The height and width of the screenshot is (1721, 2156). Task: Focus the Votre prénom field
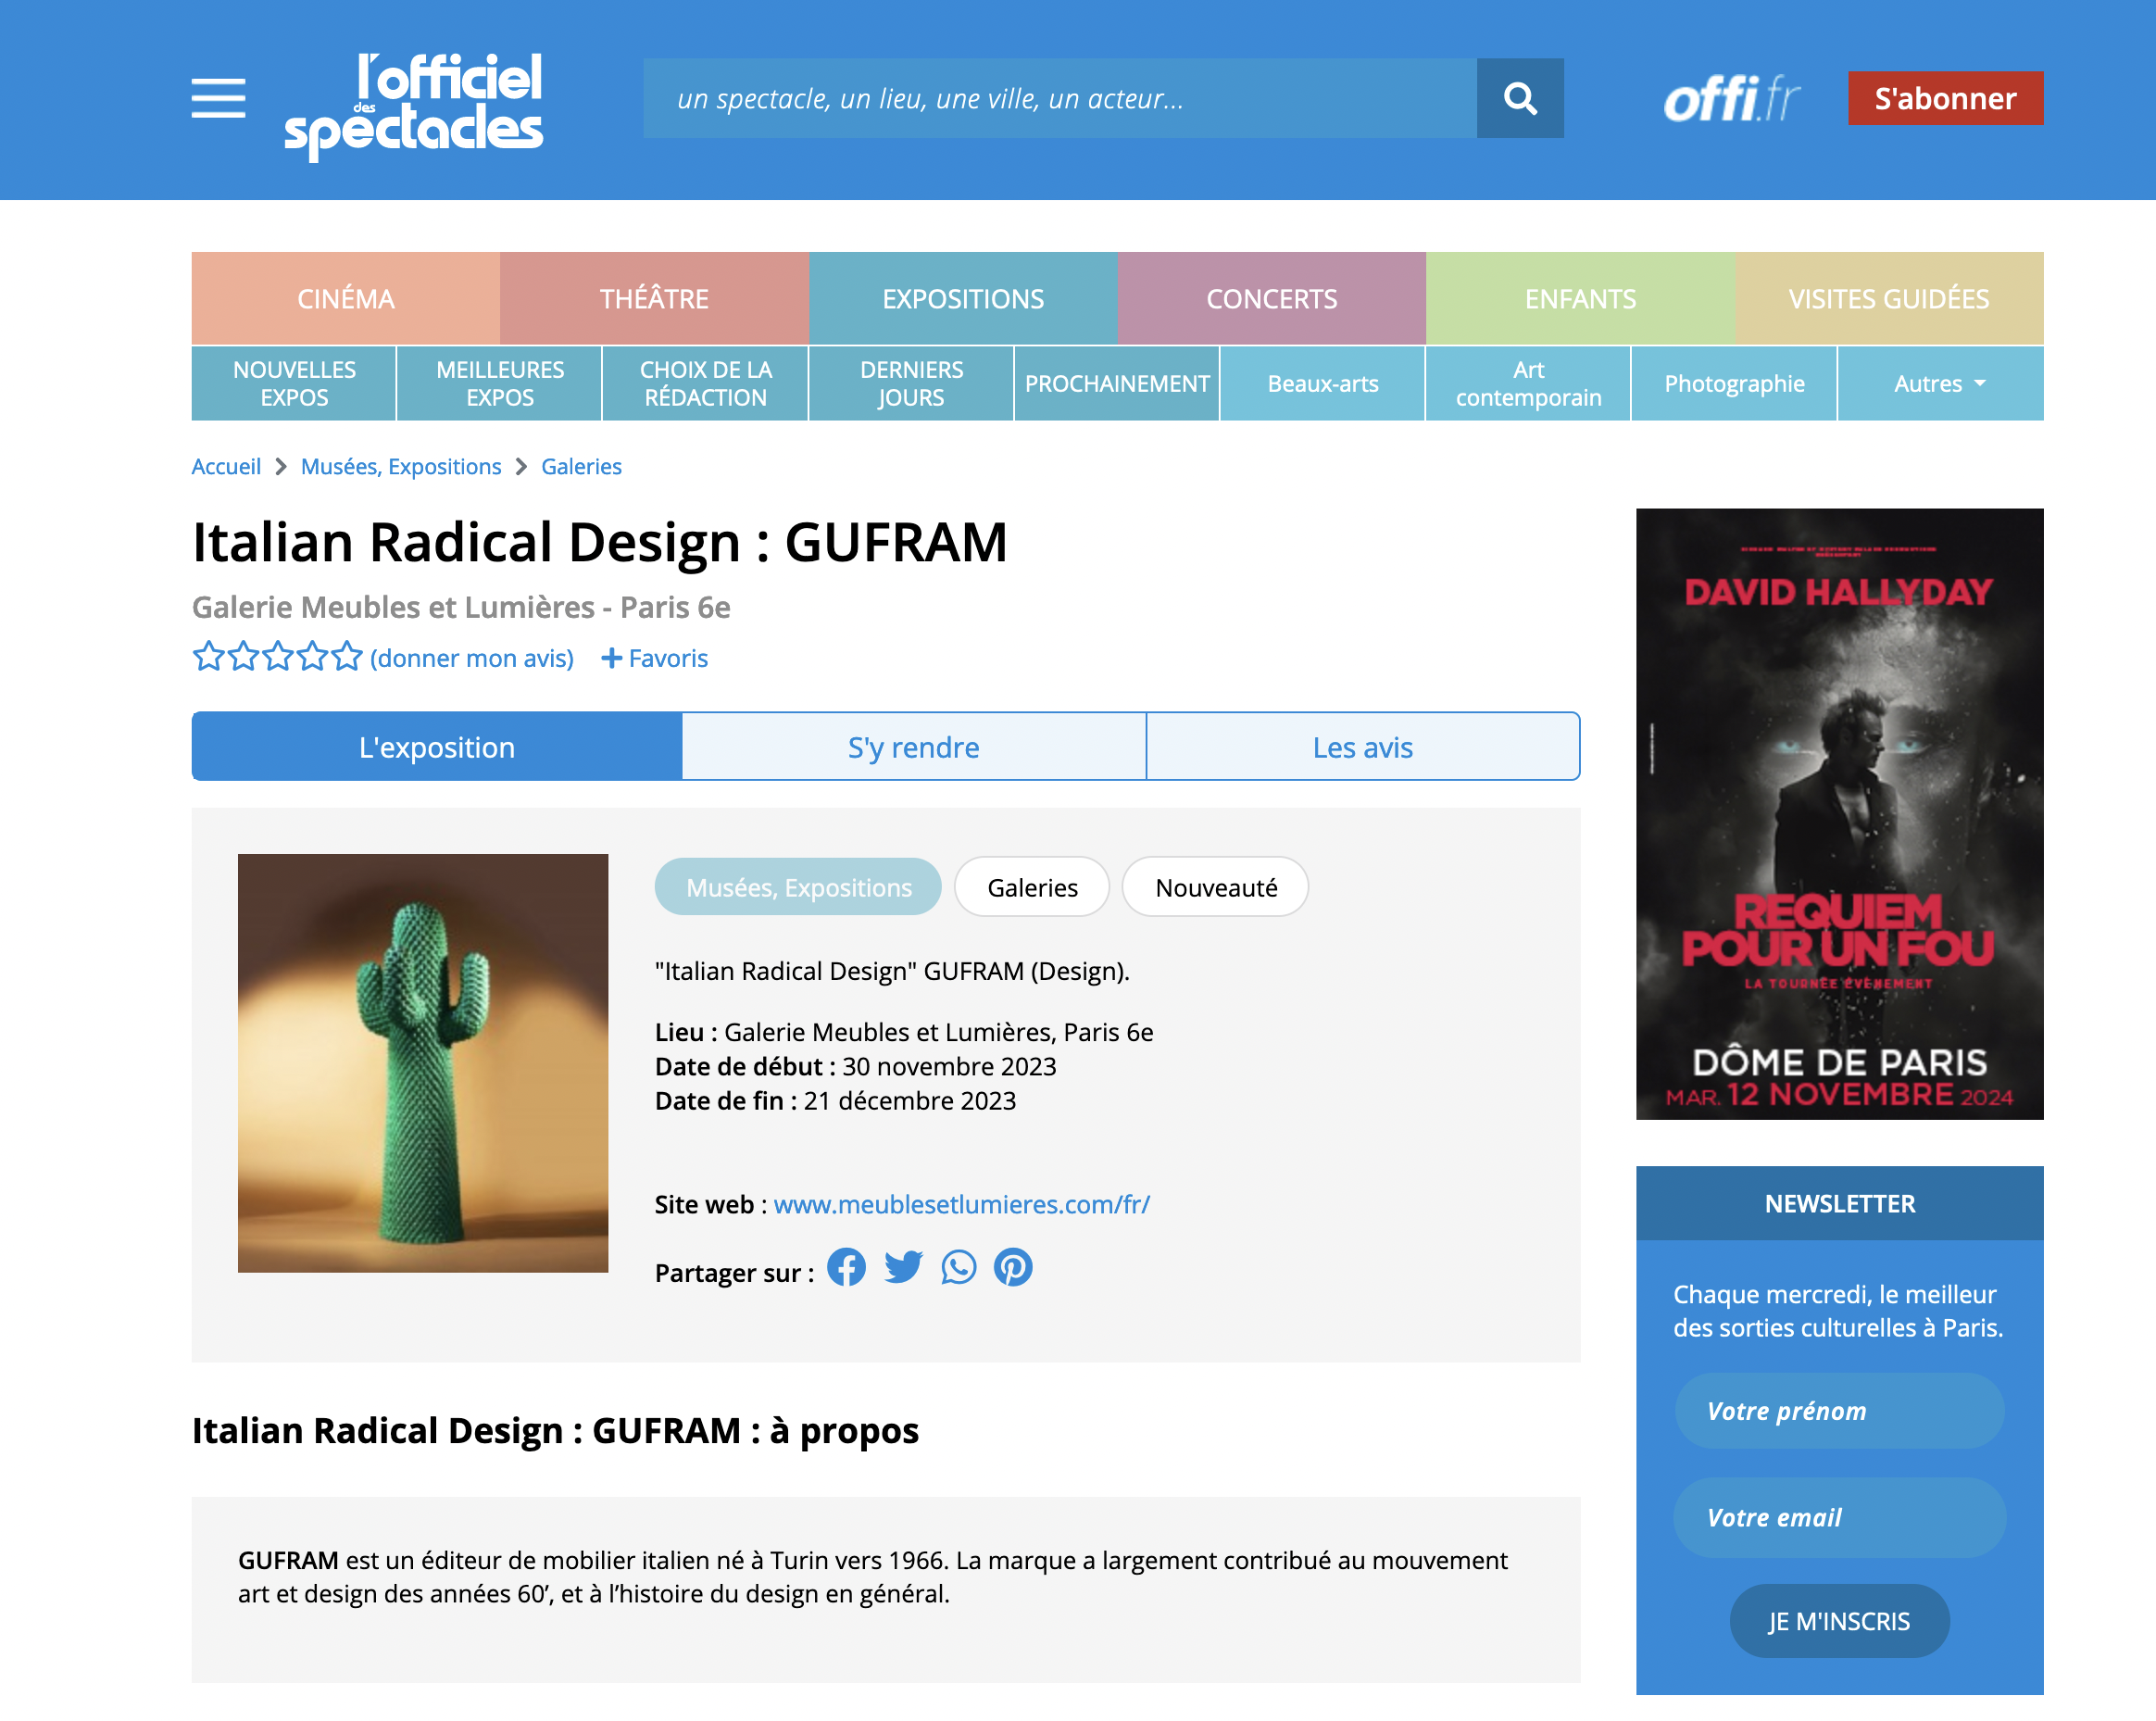[x=1838, y=1411]
